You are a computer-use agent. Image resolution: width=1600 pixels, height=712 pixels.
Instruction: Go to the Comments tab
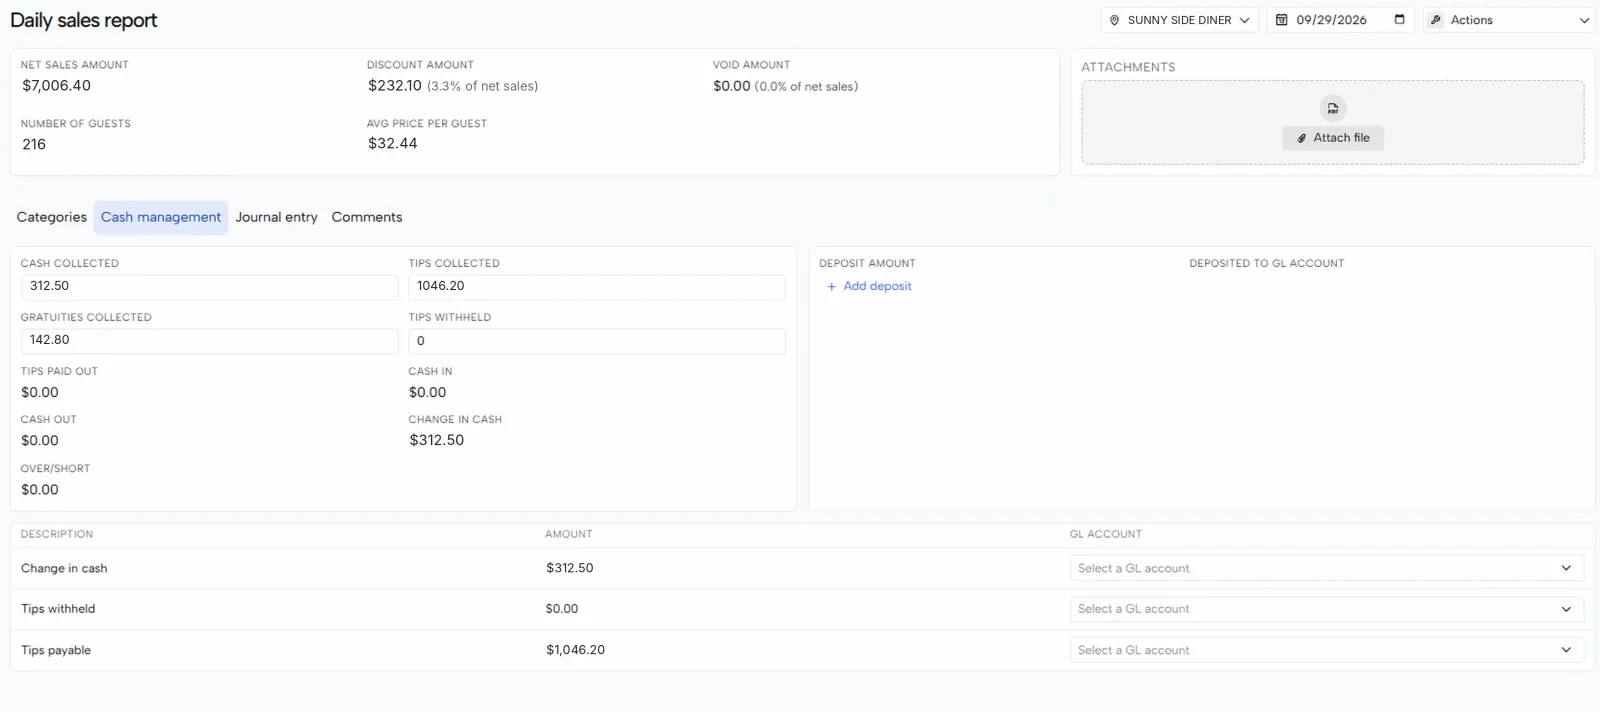click(367, 217)
